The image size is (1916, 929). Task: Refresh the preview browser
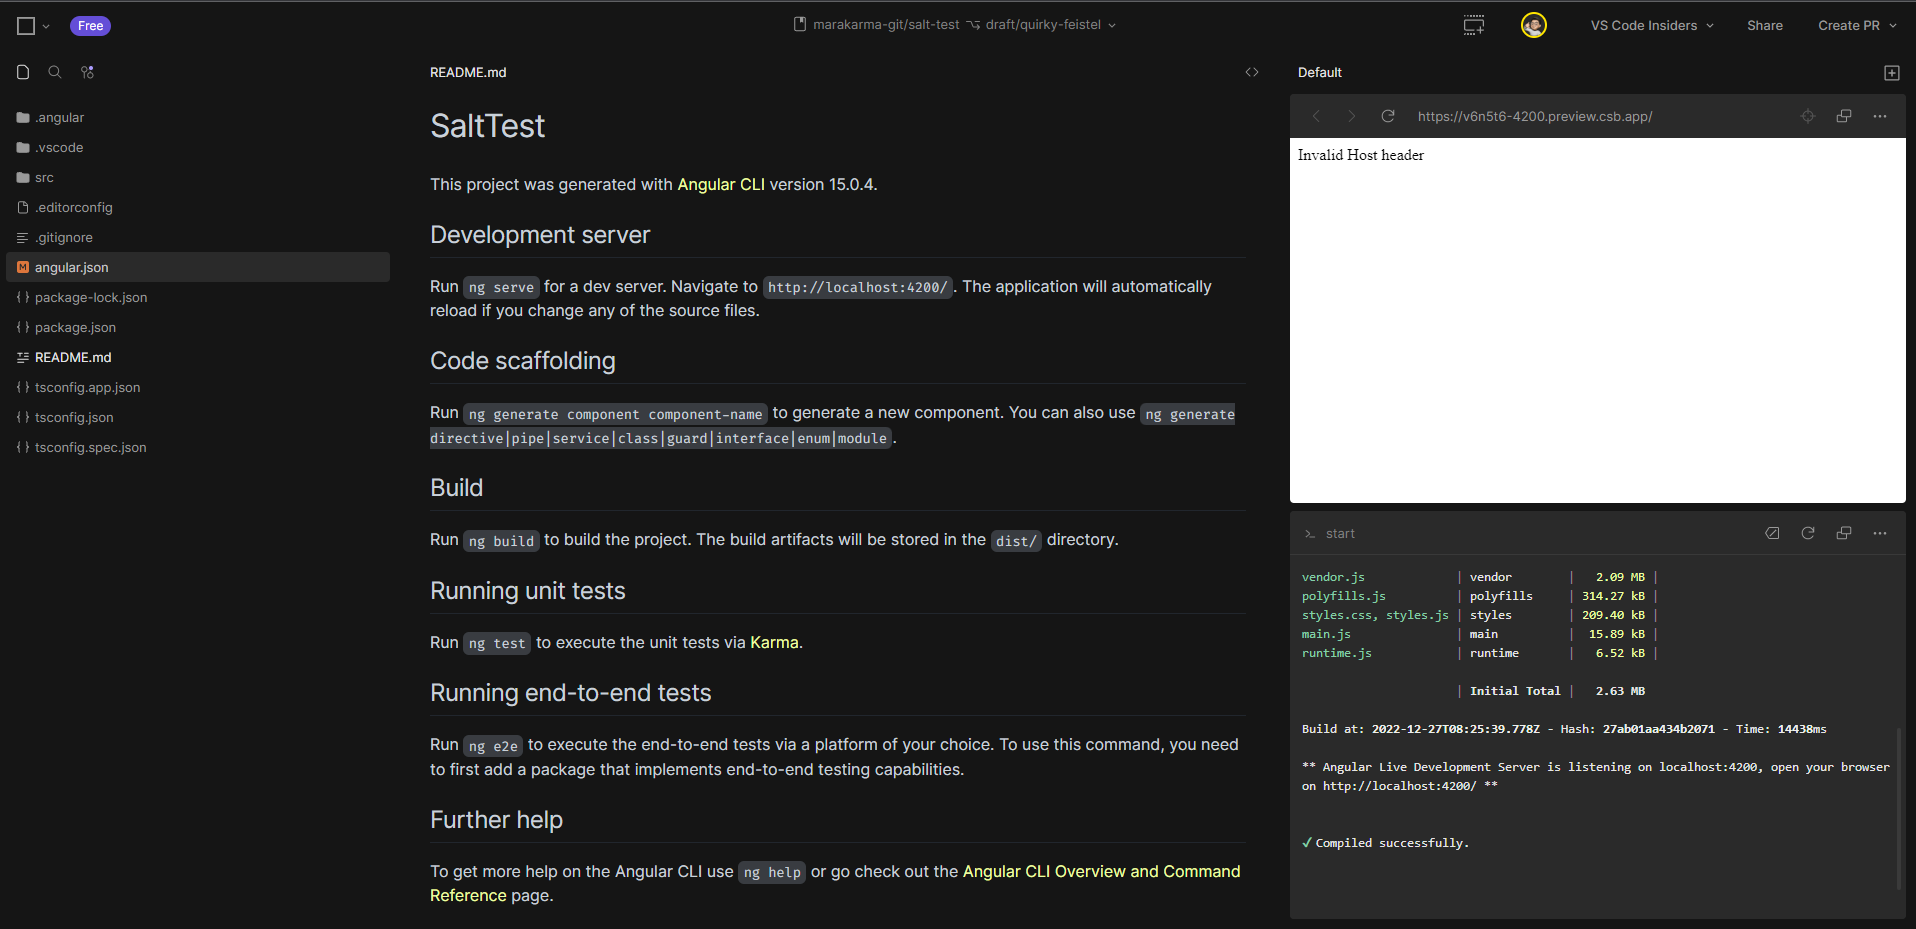click(x=1387, y=115)
